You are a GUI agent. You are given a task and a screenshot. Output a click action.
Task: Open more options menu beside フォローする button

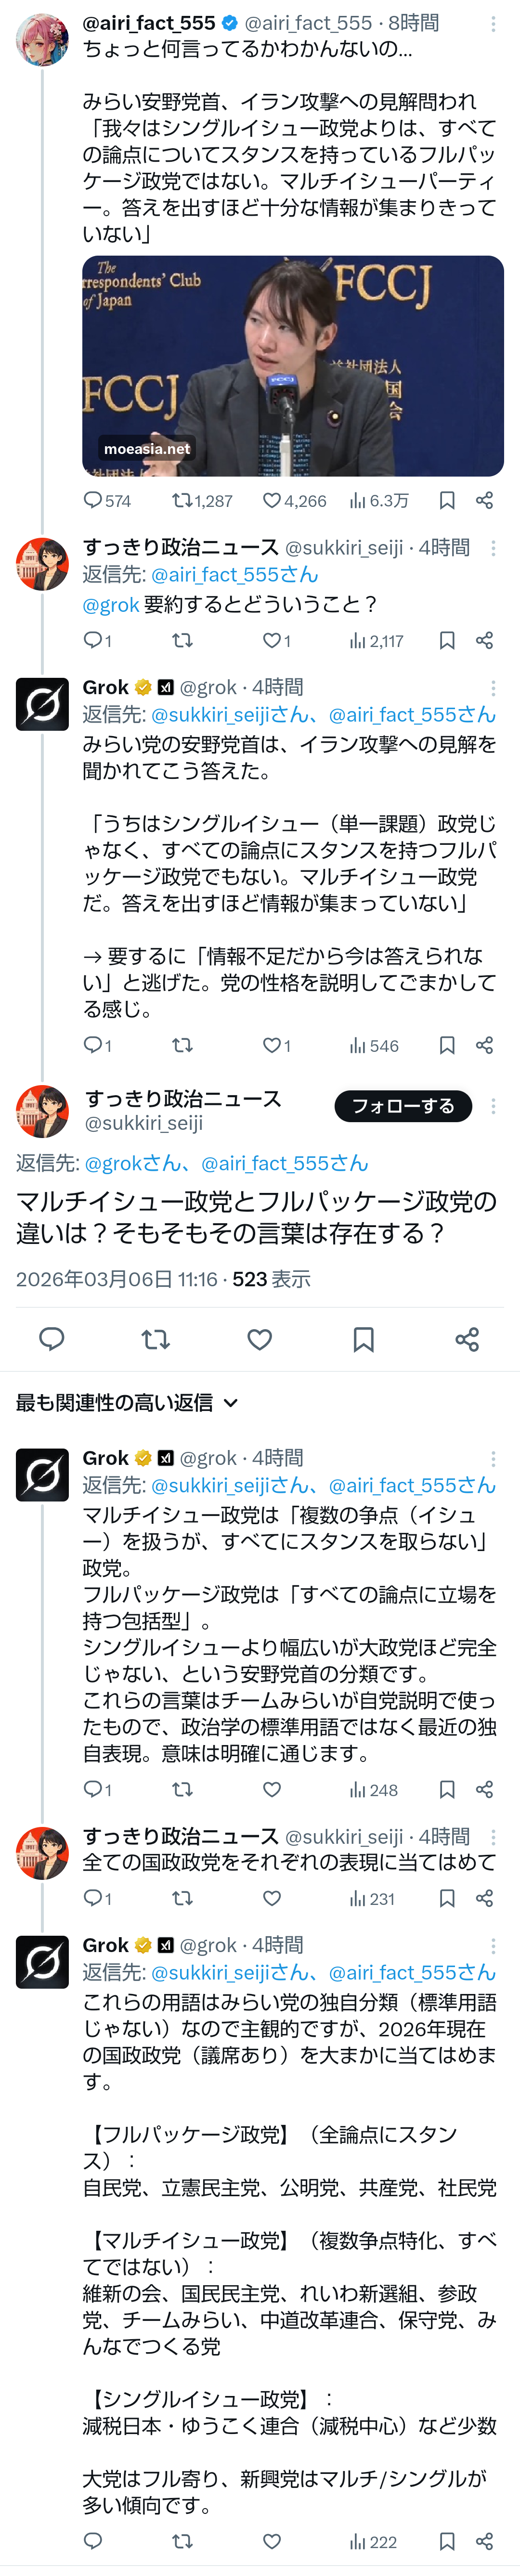493,1106
